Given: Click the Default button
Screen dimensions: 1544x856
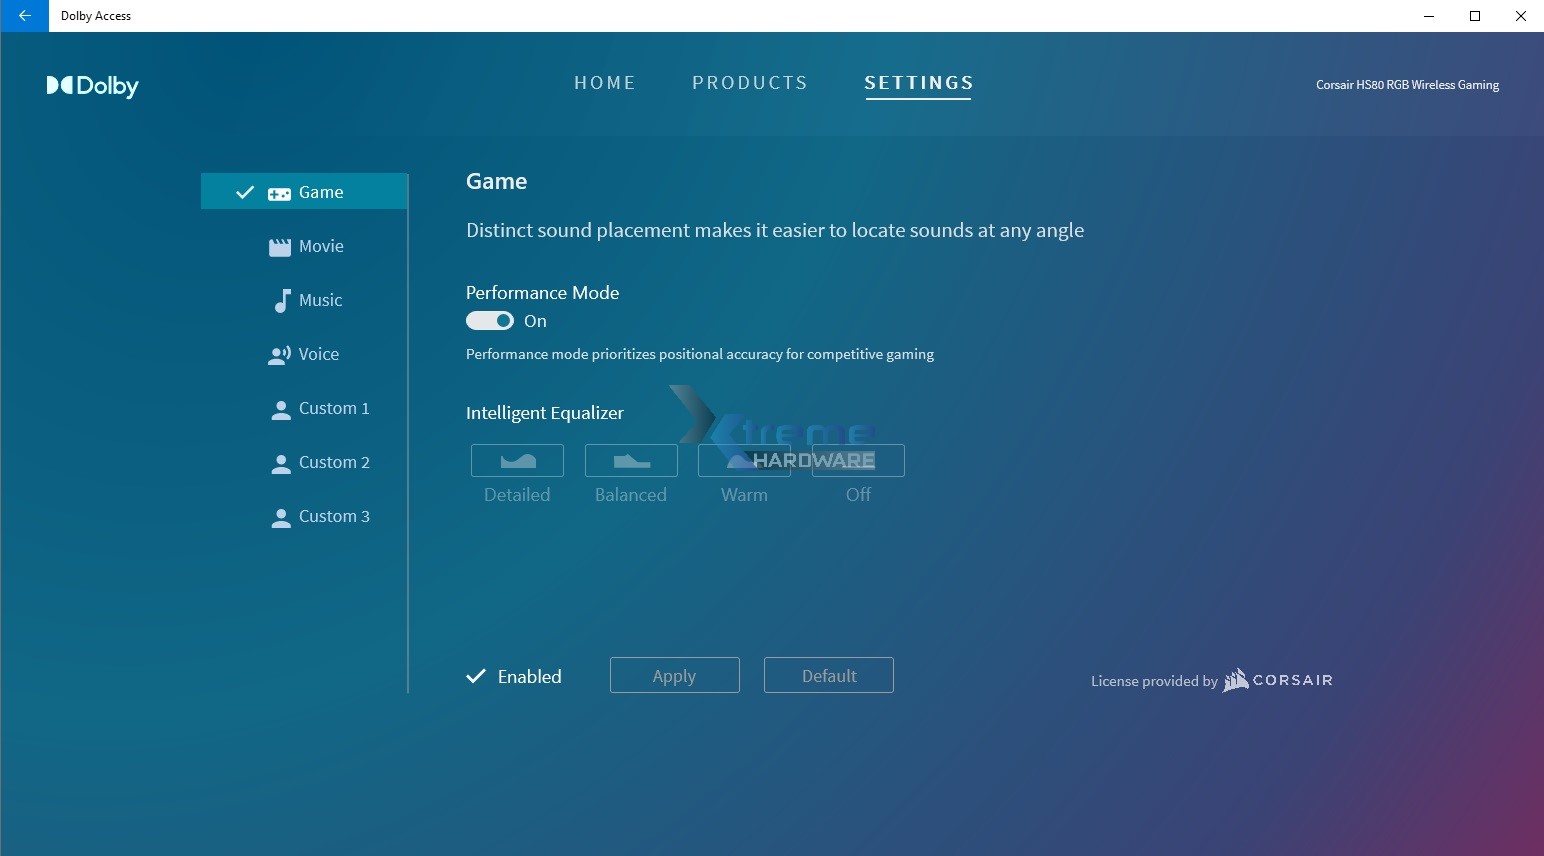Looking at the screenshot, I should 828,675.
